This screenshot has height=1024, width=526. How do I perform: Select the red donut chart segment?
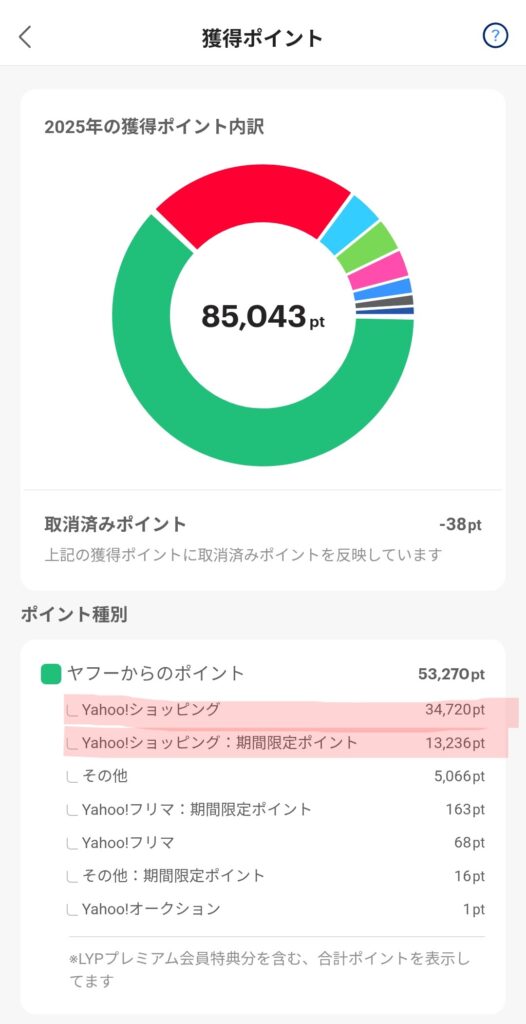pyautogui.click(x=255, y=200)
